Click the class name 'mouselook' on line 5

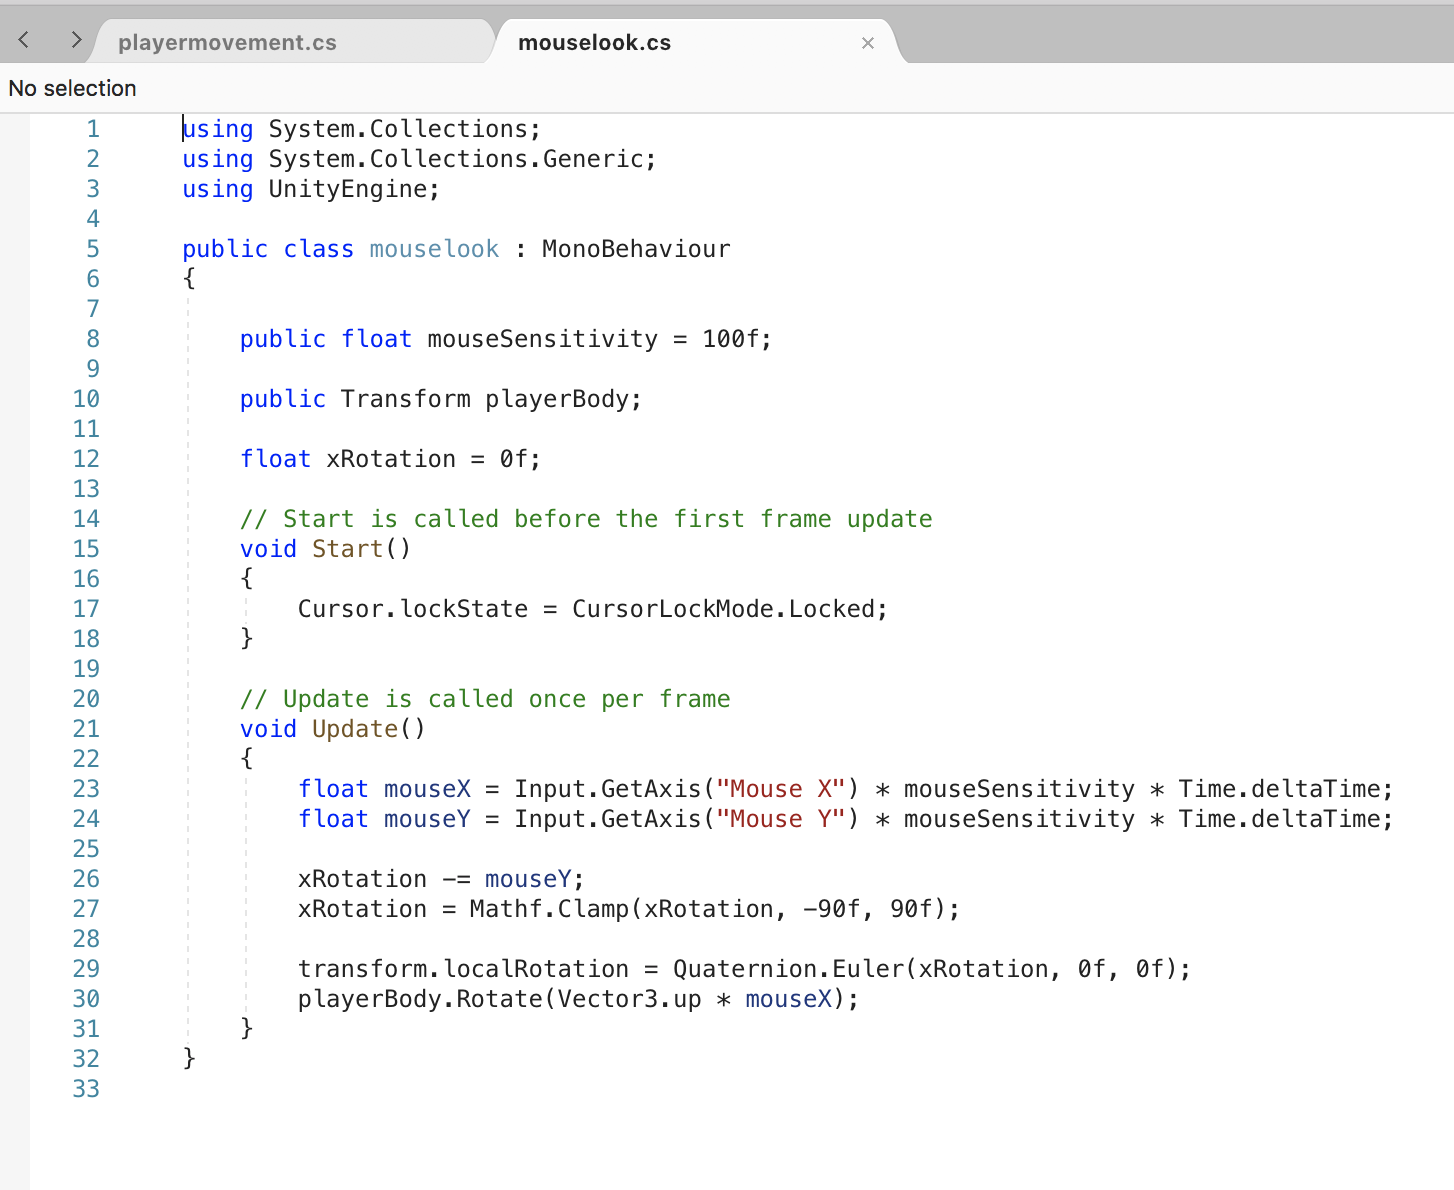pyautogui.click(x=434, y=249)
